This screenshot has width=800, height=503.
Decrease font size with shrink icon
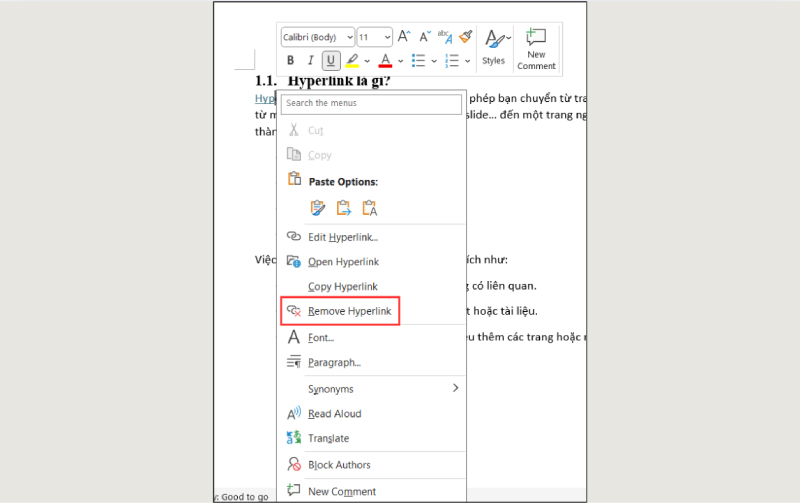424,37
